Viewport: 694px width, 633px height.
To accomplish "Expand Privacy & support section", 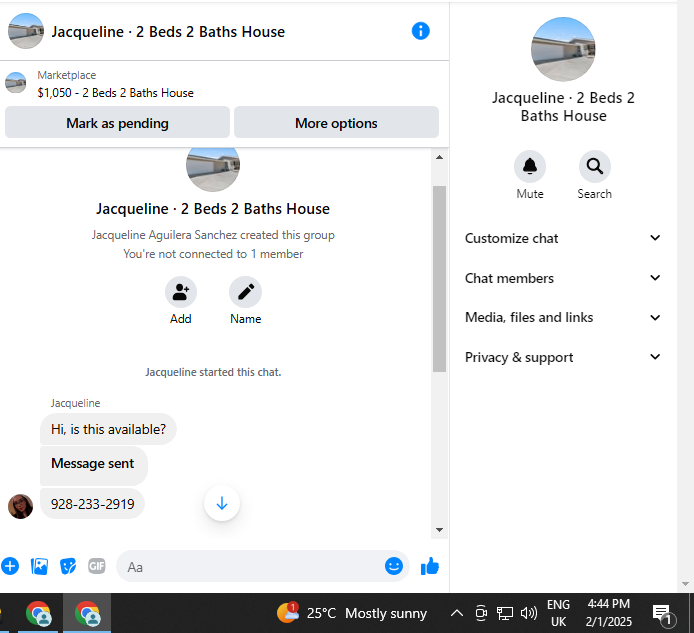I will [x=563, y=357].
